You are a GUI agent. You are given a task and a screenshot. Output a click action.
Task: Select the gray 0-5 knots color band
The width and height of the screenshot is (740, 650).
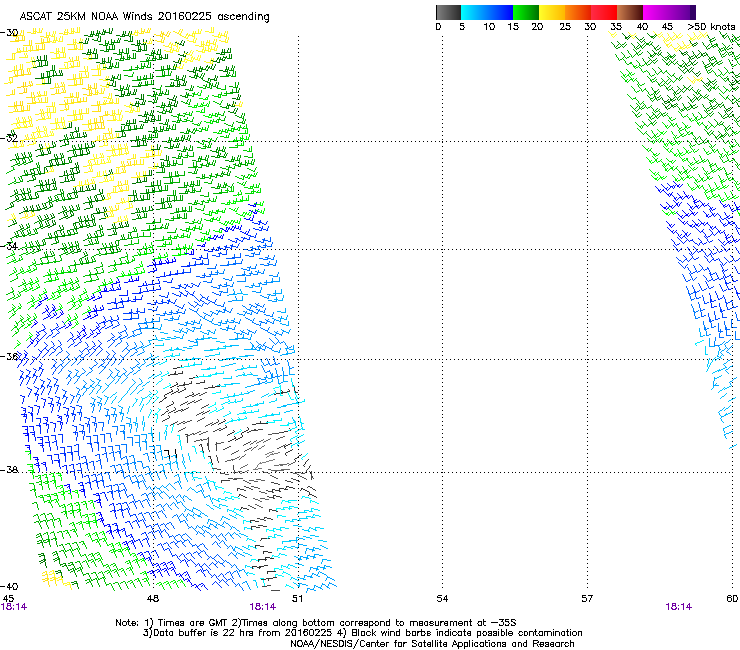[448, 12]
